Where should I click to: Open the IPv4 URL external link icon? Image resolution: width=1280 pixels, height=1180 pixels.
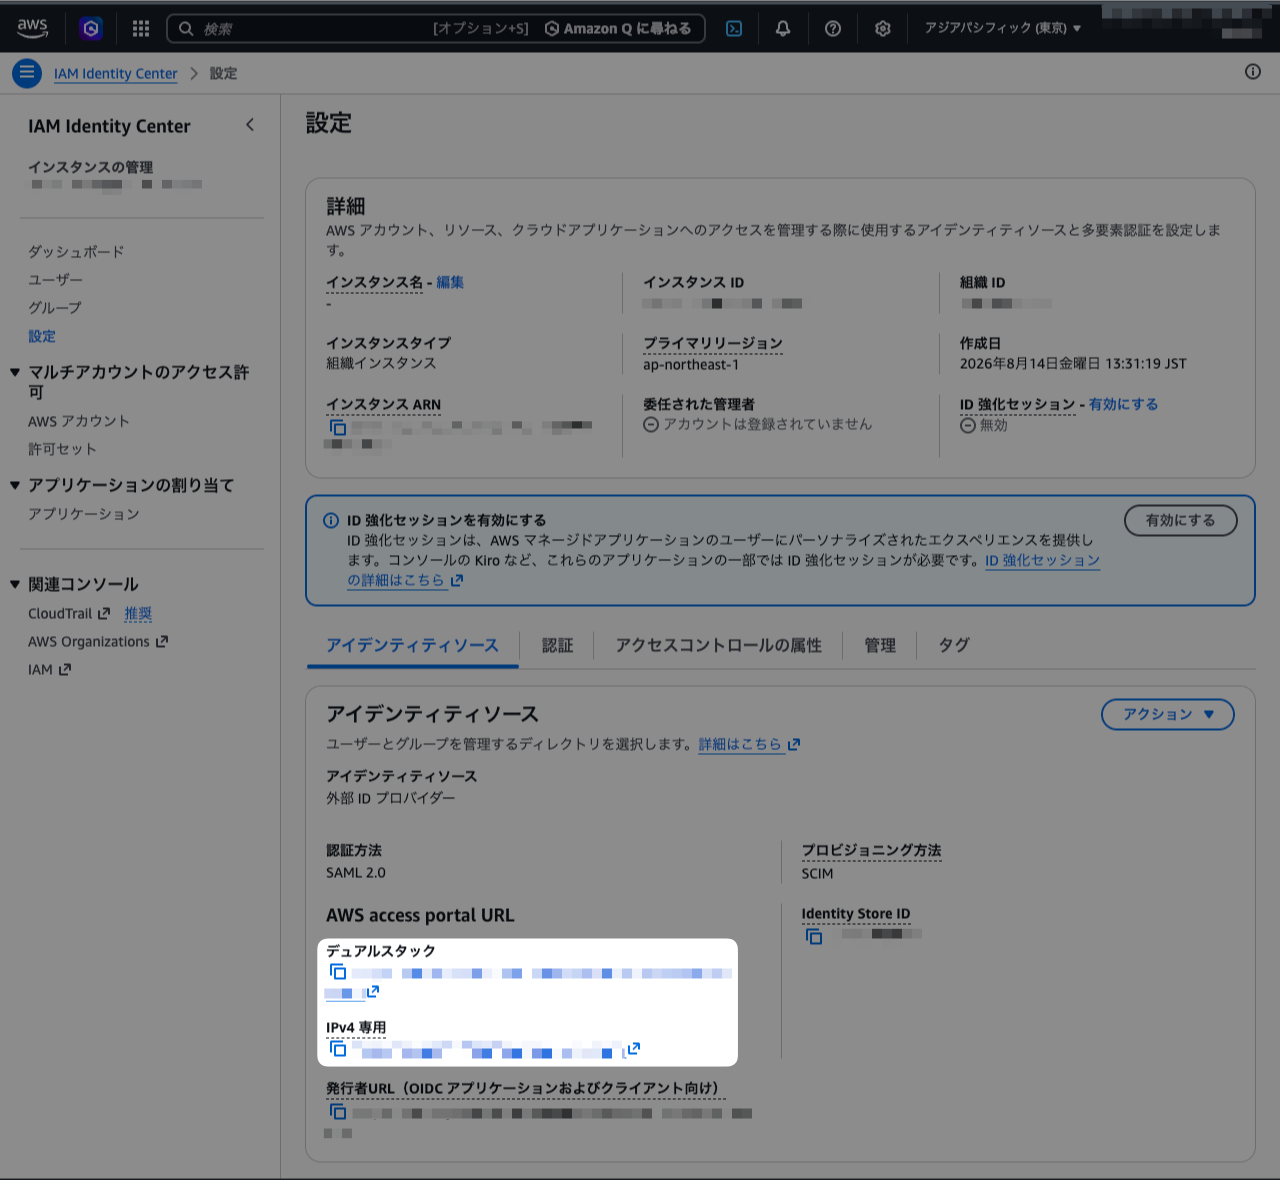[633, 1049]
